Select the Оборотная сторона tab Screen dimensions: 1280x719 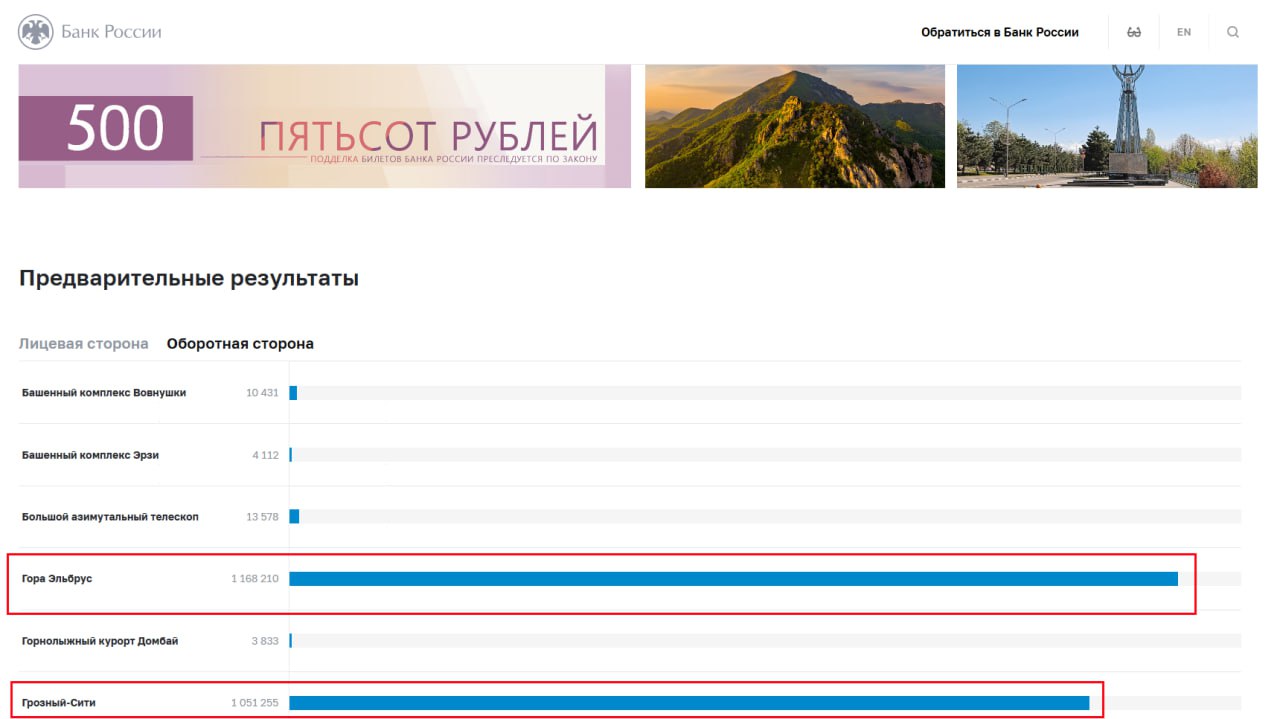(240, 344)
